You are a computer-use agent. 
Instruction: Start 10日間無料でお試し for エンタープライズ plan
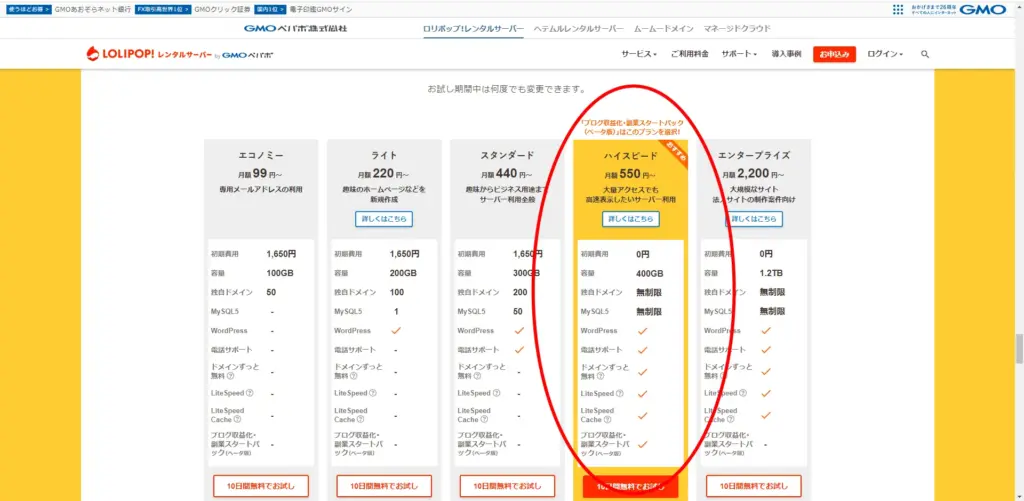(x=754, y=486)
